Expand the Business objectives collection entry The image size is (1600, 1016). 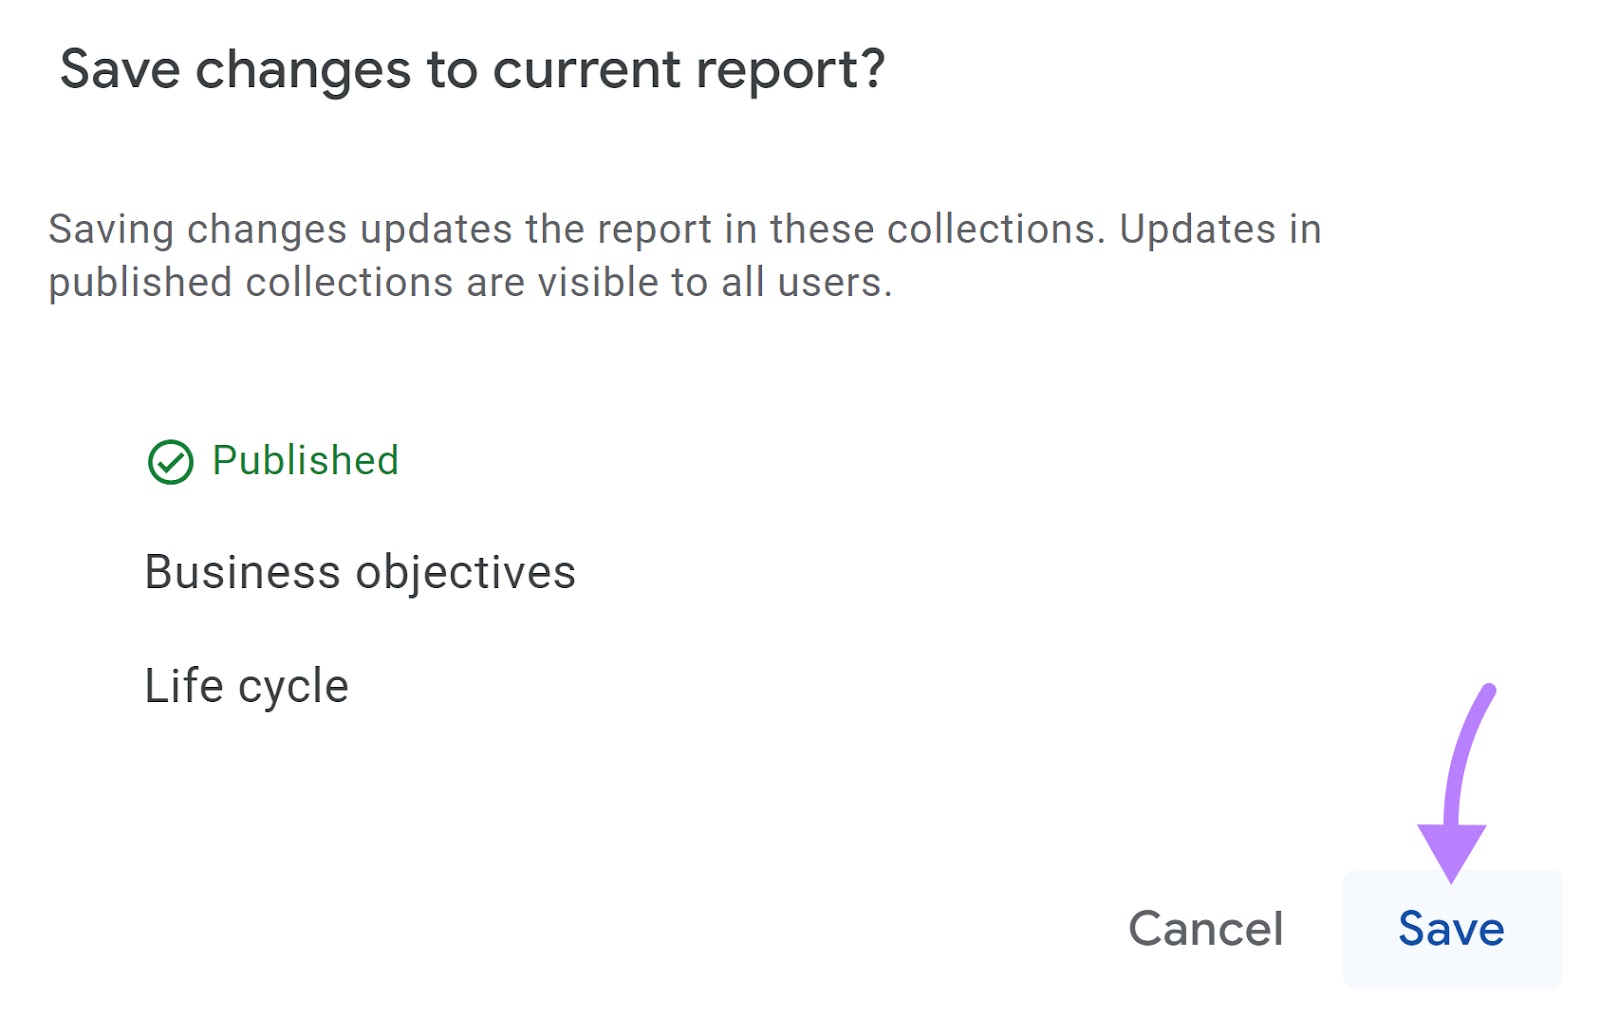[360, 572]
